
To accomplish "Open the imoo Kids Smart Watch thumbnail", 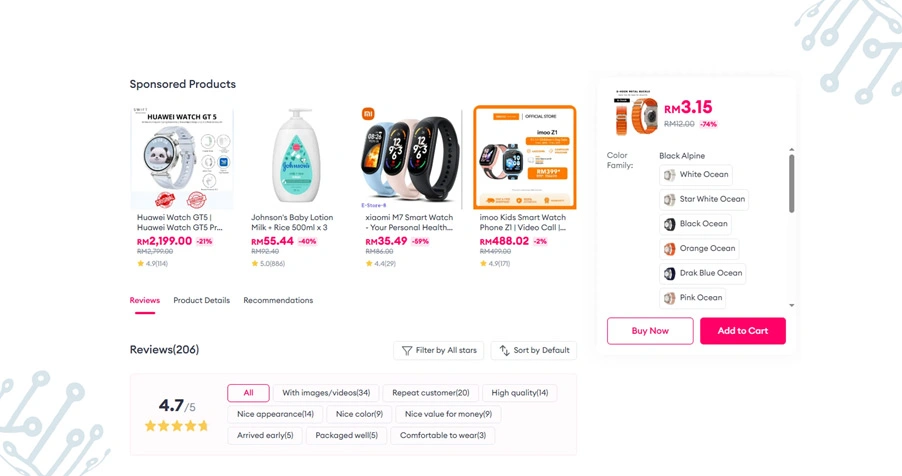I will pos(525,157).
